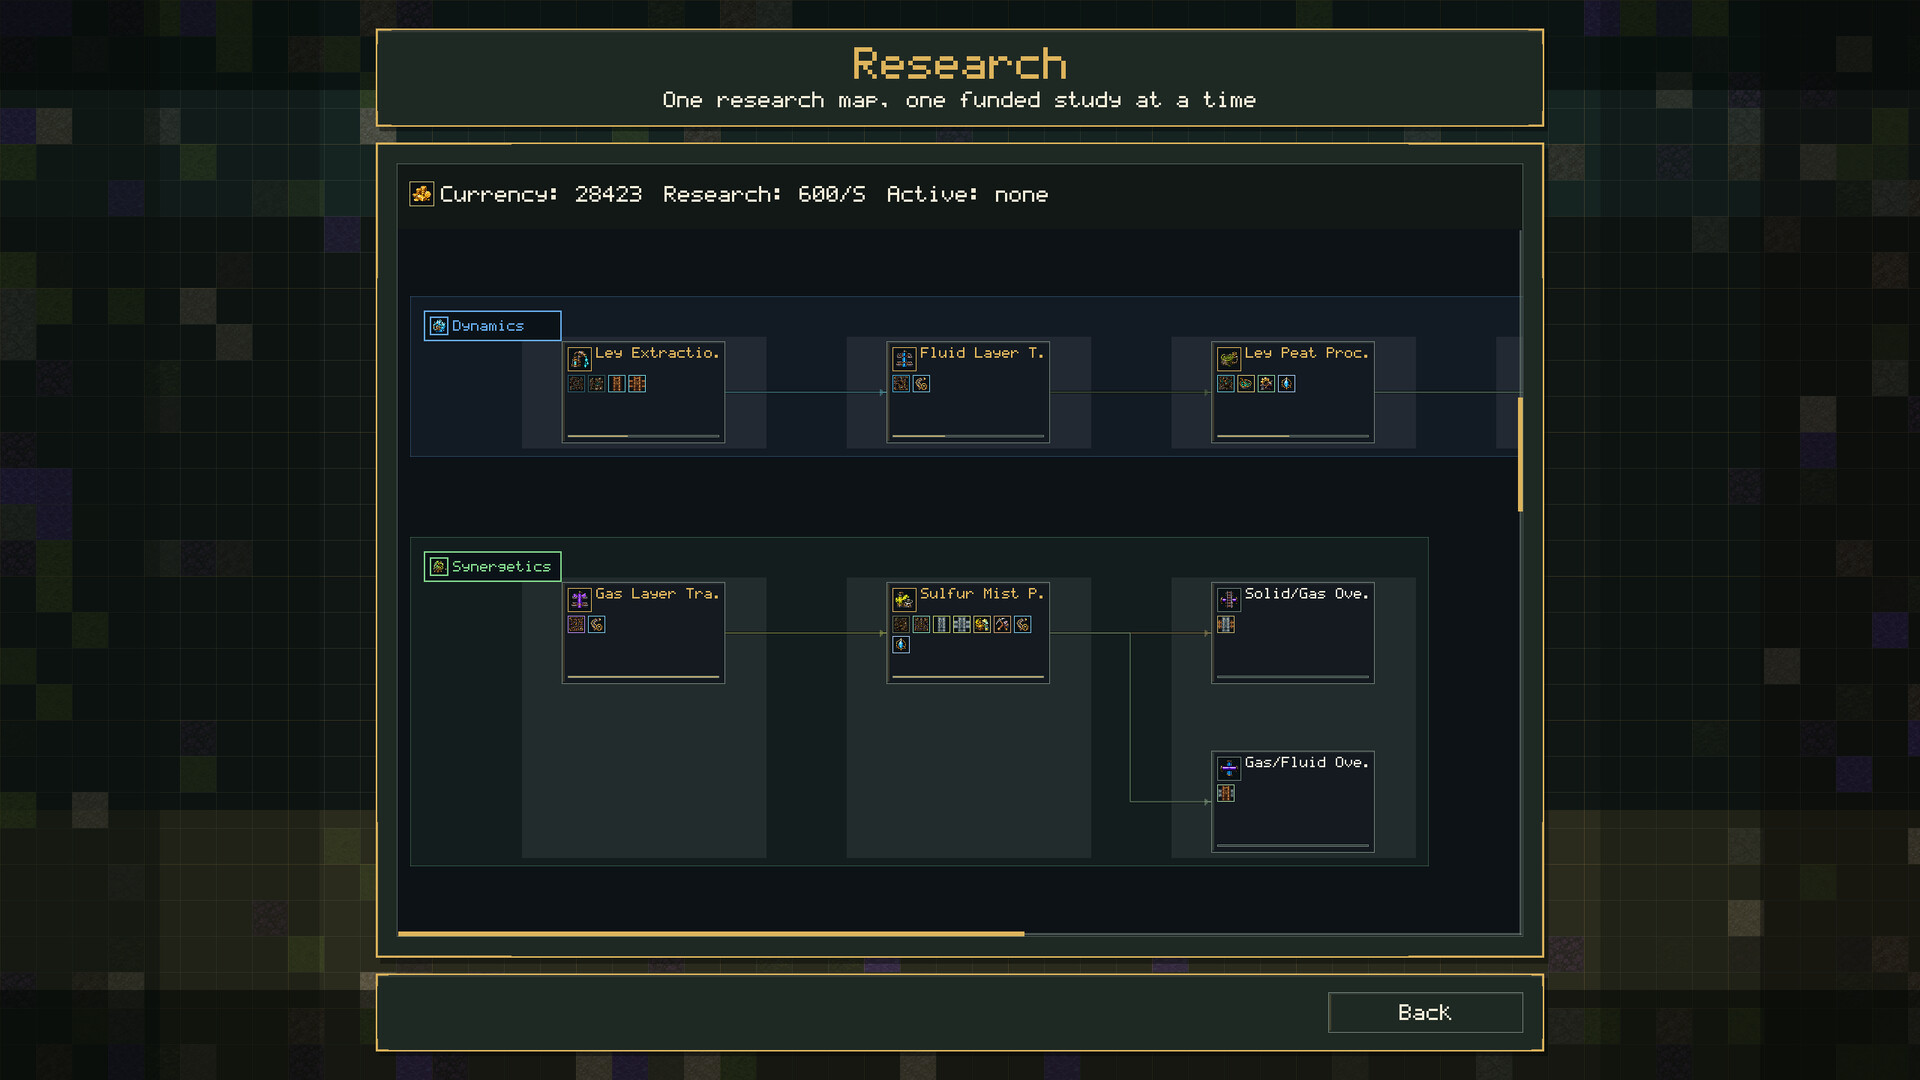This screenshot has width=1920, height=1080.
Task: Click the spiral unlock icon in Fluid Layer T.
Action: click(x=922, y=384)
